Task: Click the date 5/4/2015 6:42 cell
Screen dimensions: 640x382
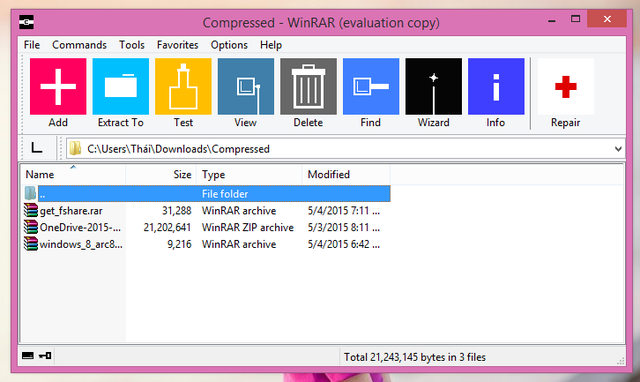Action: coord(344,244)
